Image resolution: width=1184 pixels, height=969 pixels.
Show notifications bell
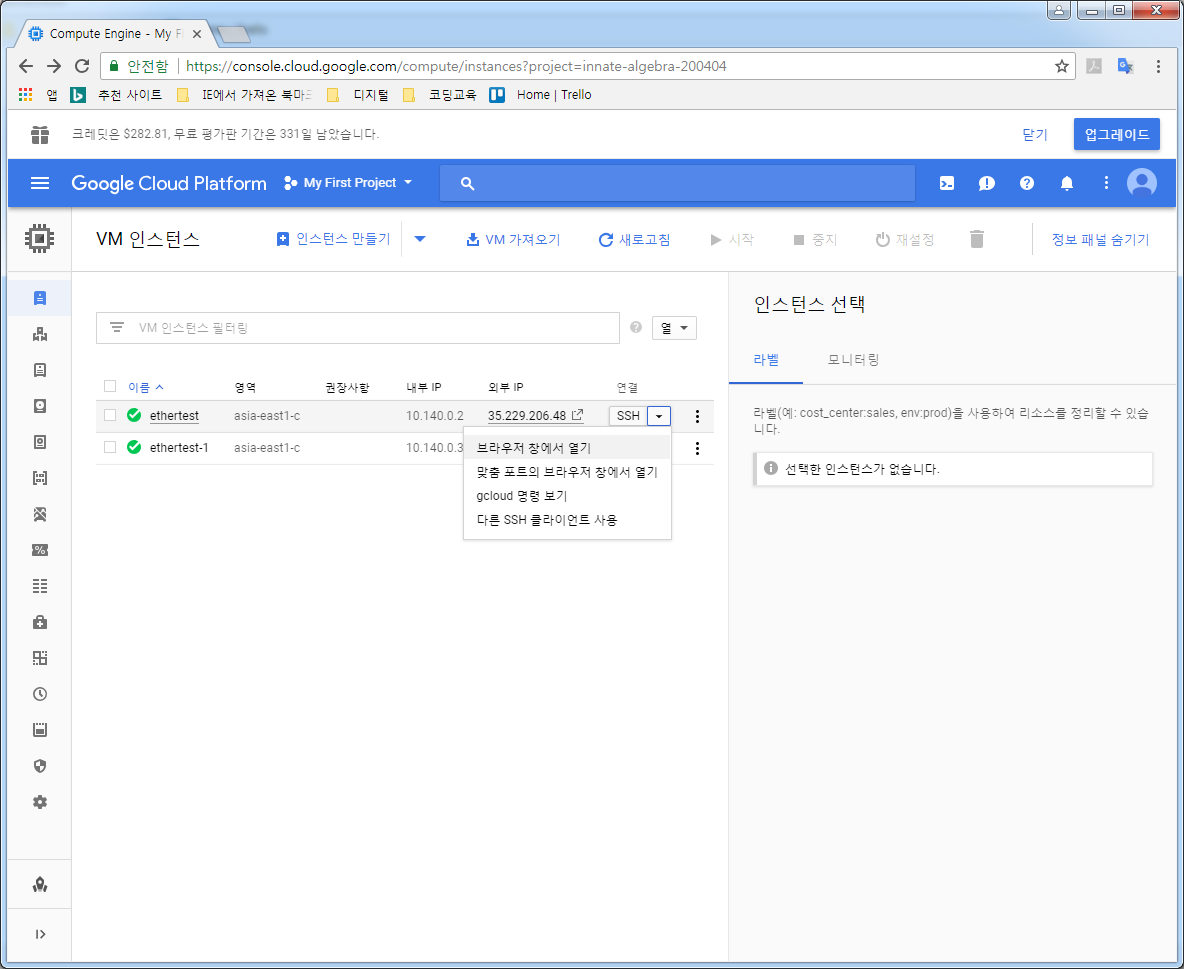tap(1066, 183)
